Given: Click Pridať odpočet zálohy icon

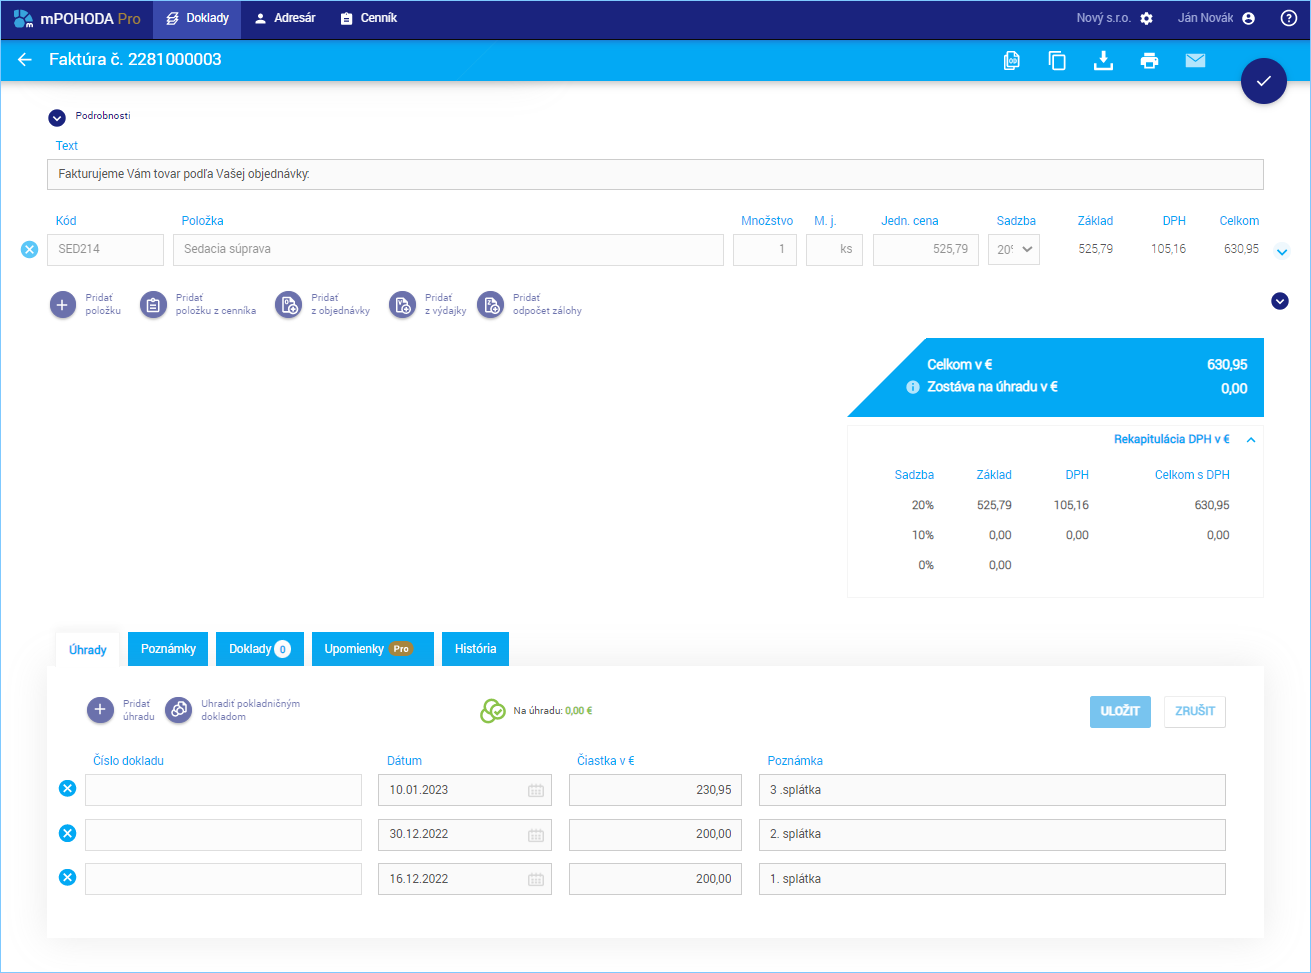Looking at the screenshot, I should click(490, 305).
